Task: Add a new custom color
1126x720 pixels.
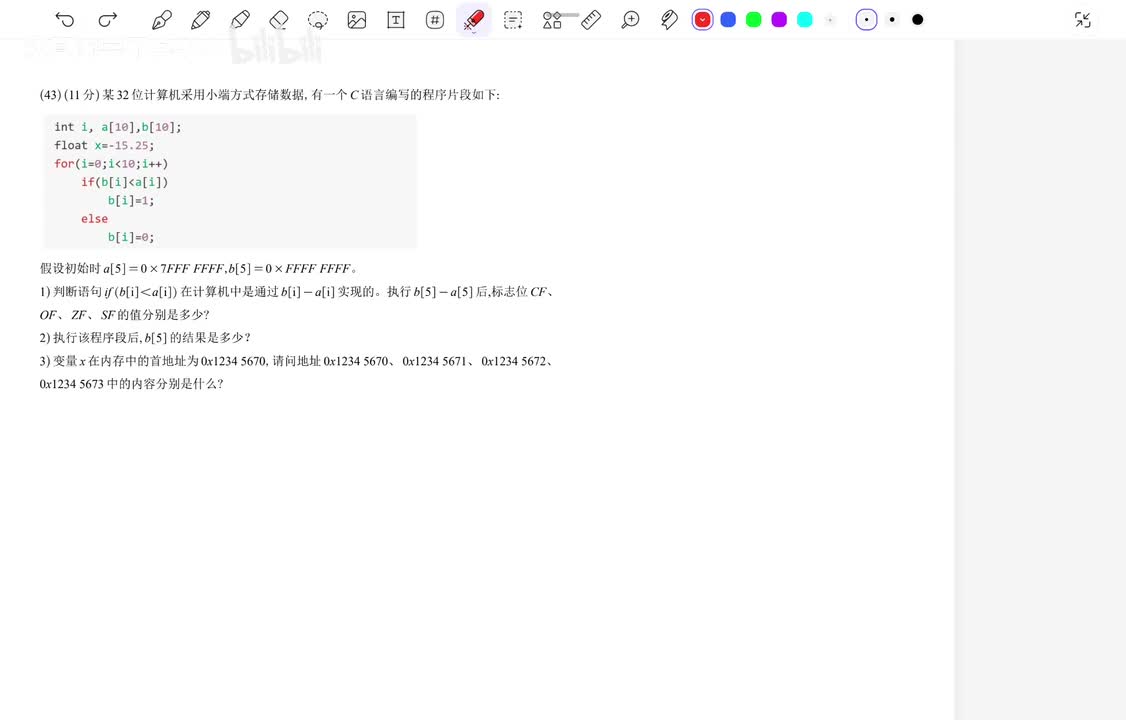Action: pyautogui.click(x=830, y=19)
